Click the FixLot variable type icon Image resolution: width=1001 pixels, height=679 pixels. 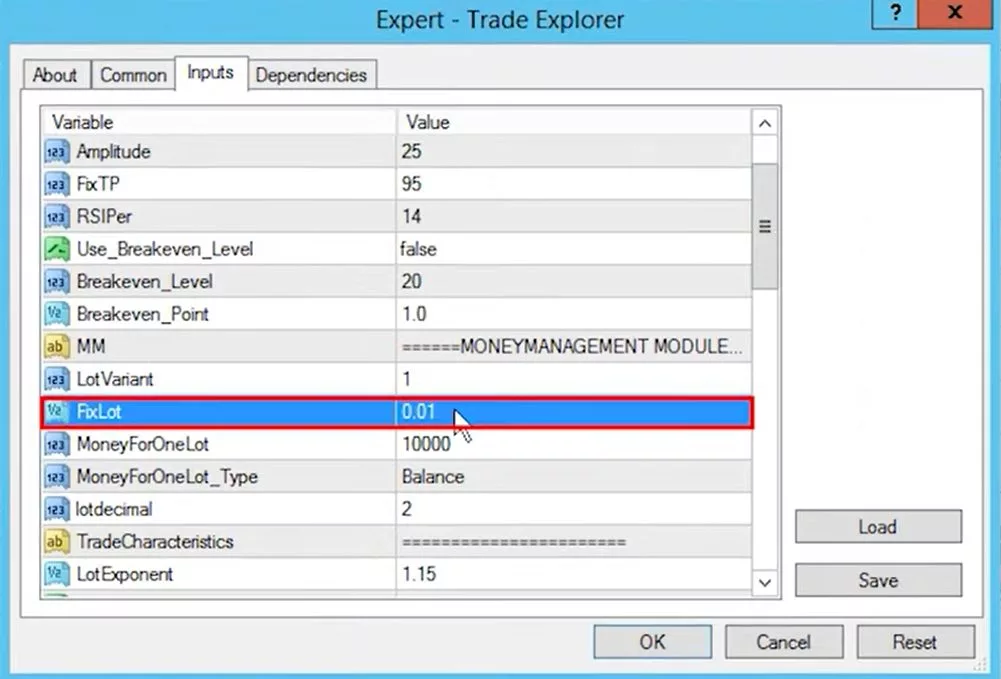point(56,411)
